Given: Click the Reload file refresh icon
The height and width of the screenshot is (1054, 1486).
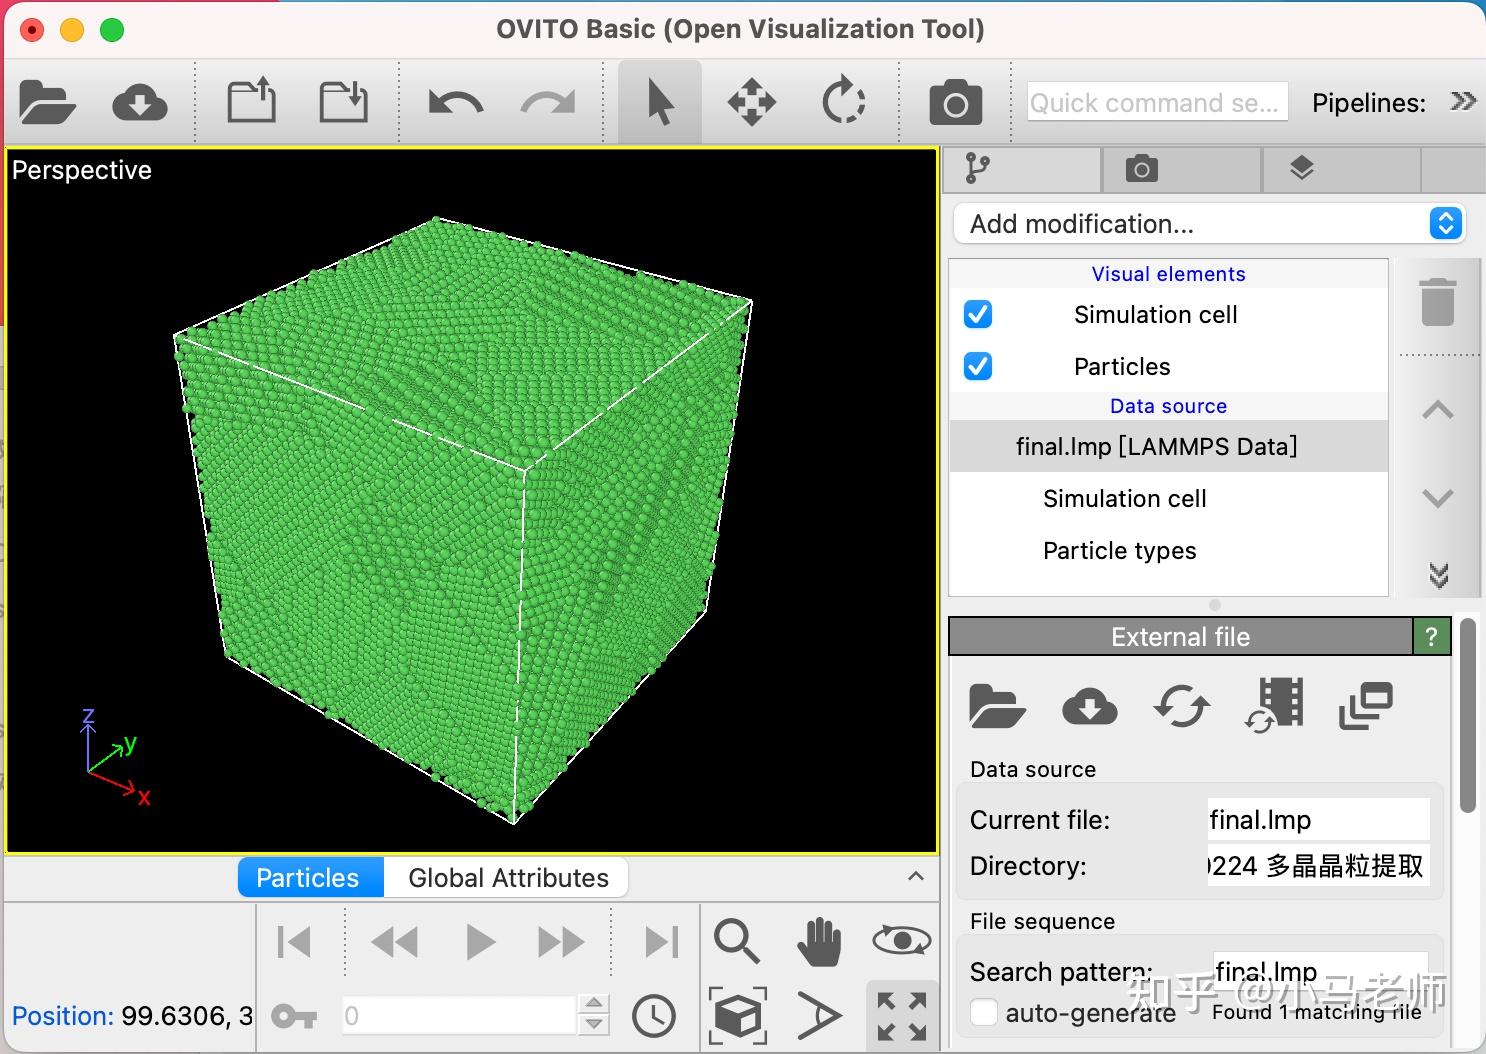Looking at the screenshot, I should click(1181, 706).
